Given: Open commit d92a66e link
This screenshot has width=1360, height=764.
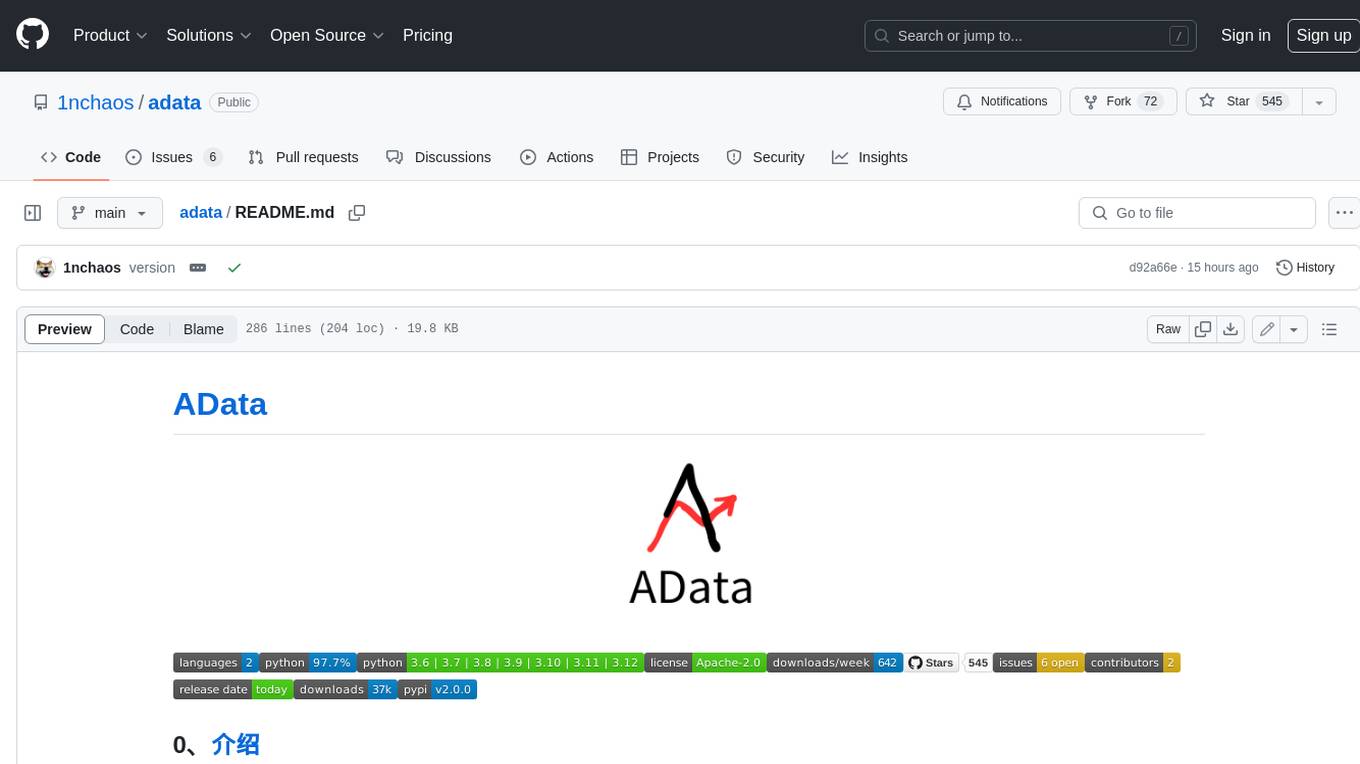Looking at the screenshot, I should [1153, 268].
